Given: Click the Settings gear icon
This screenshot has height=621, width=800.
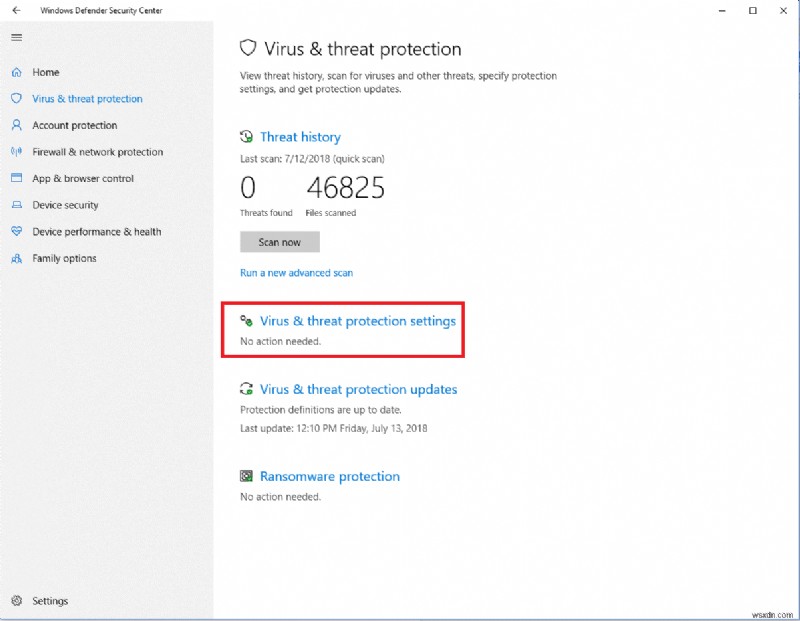Looking at the screenshot, I should [16, 601].
